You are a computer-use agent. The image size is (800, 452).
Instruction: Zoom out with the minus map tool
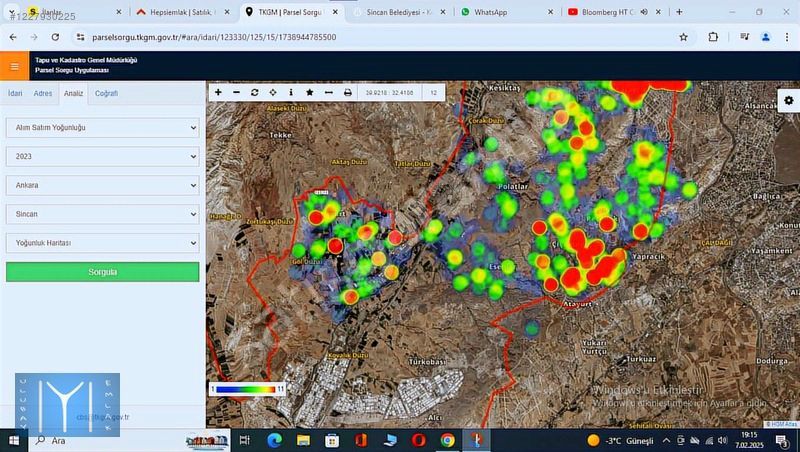click(x=236, y=92)
